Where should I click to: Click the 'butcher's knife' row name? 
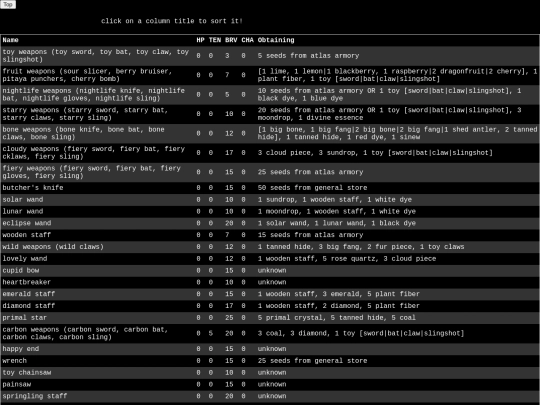(33, 188)
